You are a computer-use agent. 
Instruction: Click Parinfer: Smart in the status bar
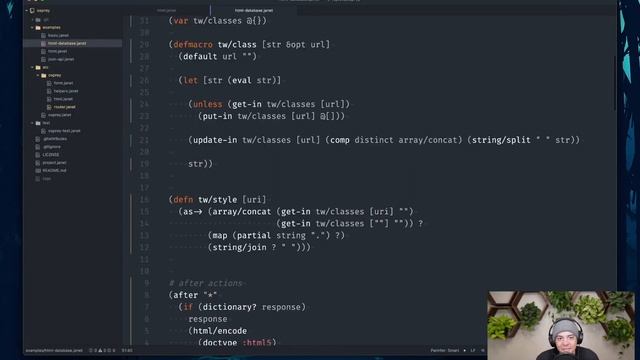(444, 350)
